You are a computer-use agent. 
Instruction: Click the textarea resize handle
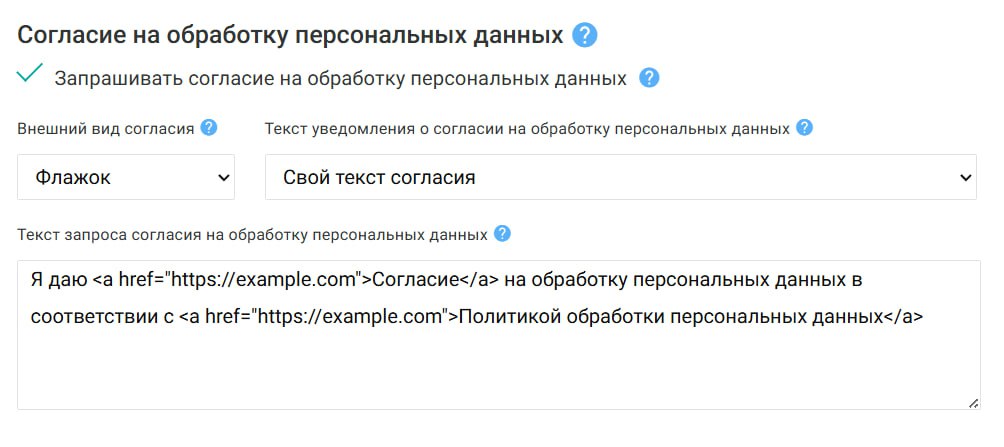[x=973, y=402]
